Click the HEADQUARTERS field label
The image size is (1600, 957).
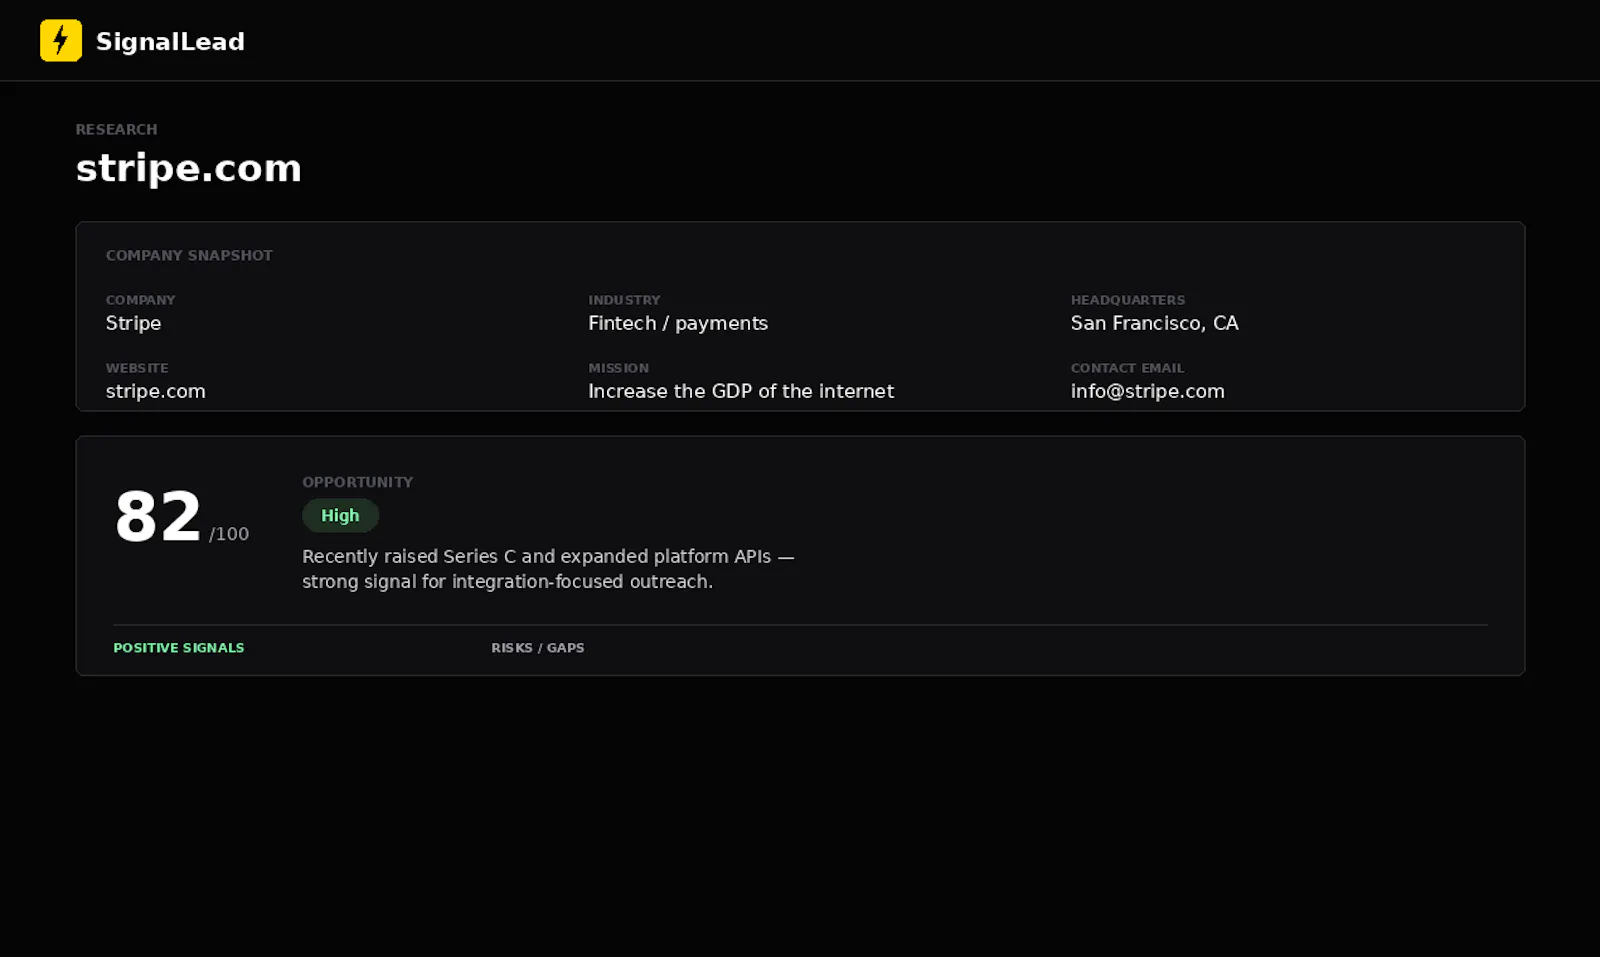tap(1128, 300)
